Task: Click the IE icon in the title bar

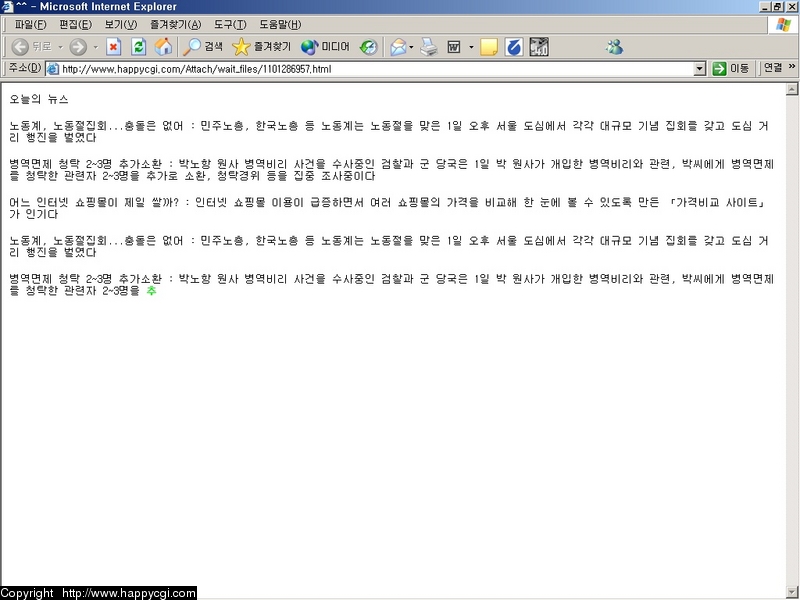Action: (x=7, y=7)
